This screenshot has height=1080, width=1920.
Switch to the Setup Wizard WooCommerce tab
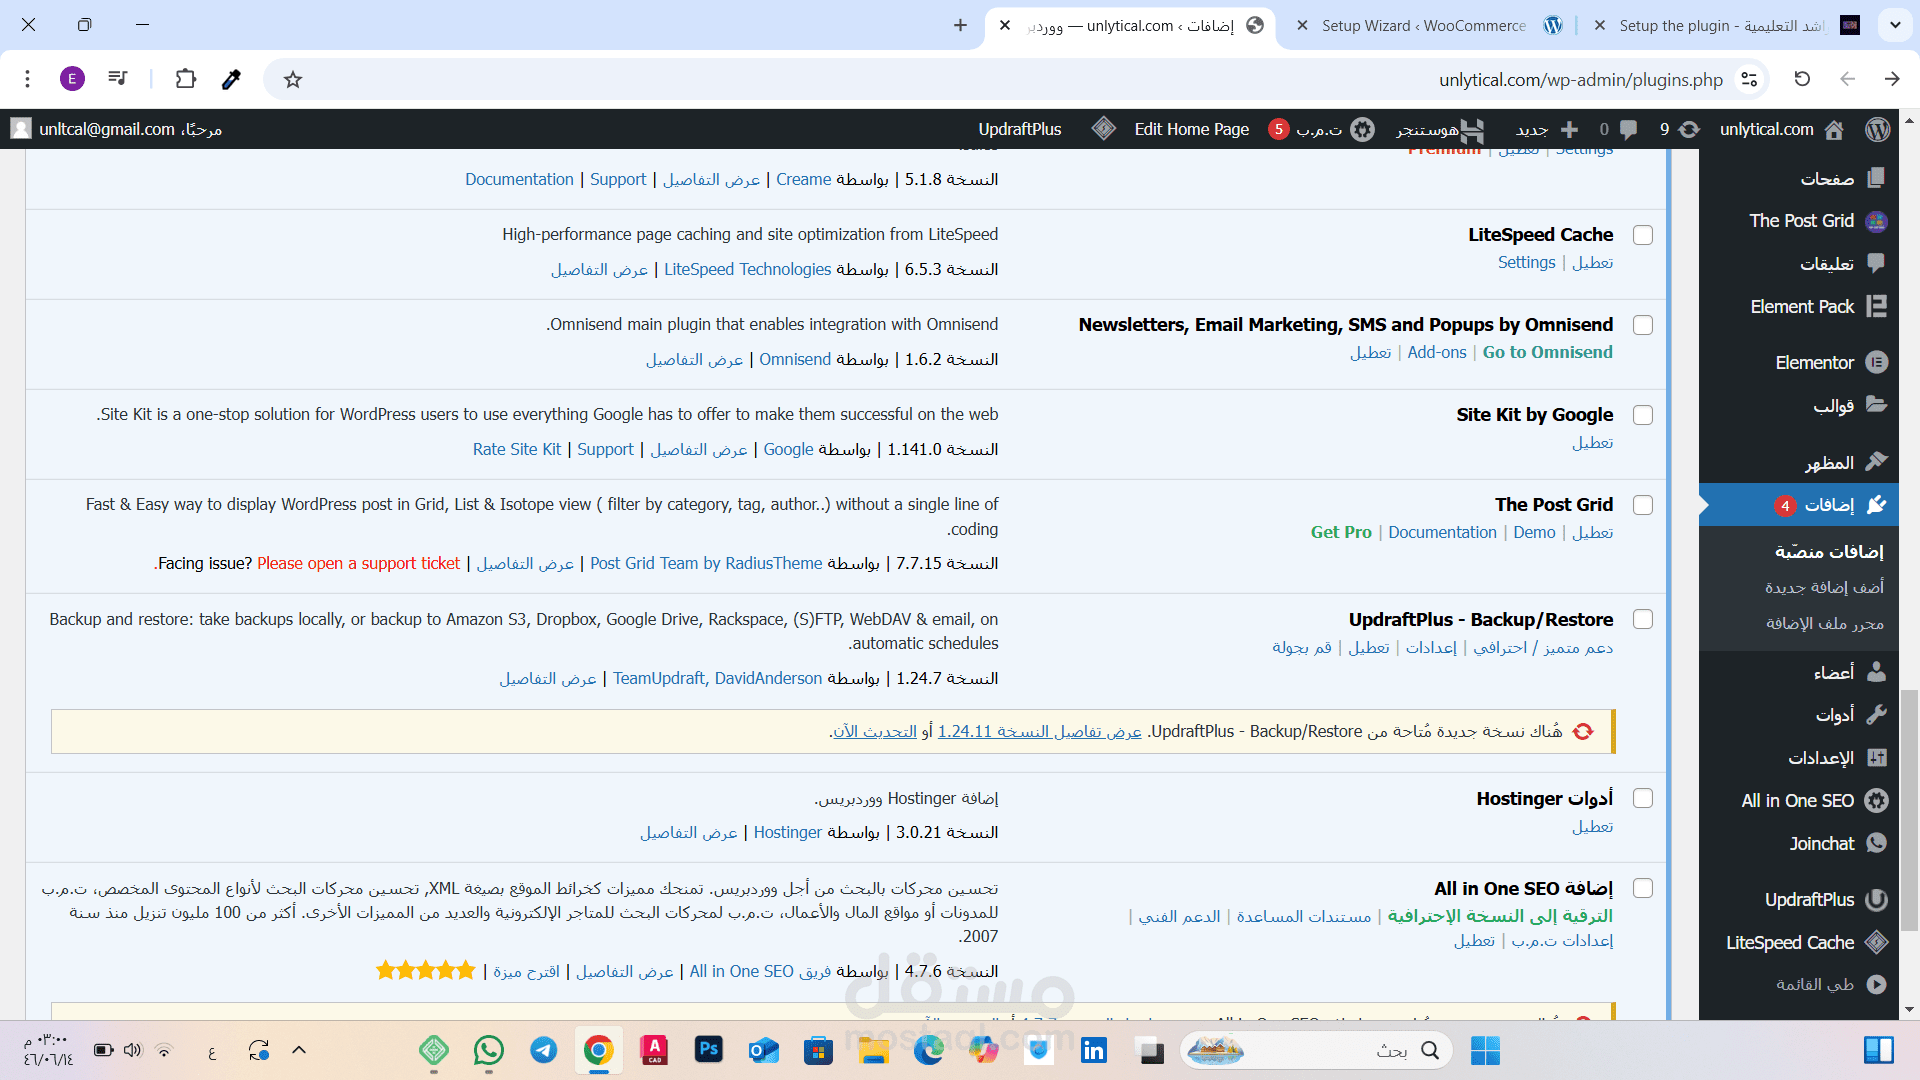(1424, 26)
